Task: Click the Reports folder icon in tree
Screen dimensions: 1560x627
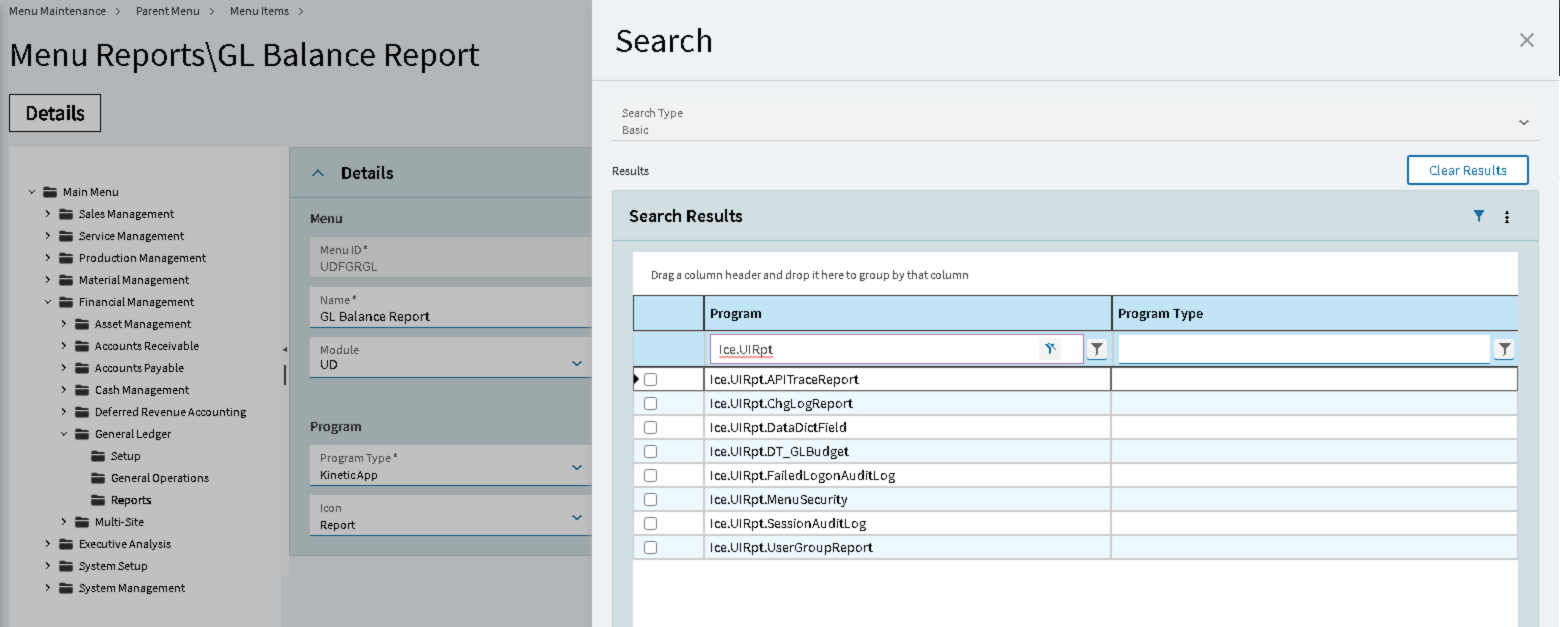Action: pyautogui.click(x=98, y=500)
